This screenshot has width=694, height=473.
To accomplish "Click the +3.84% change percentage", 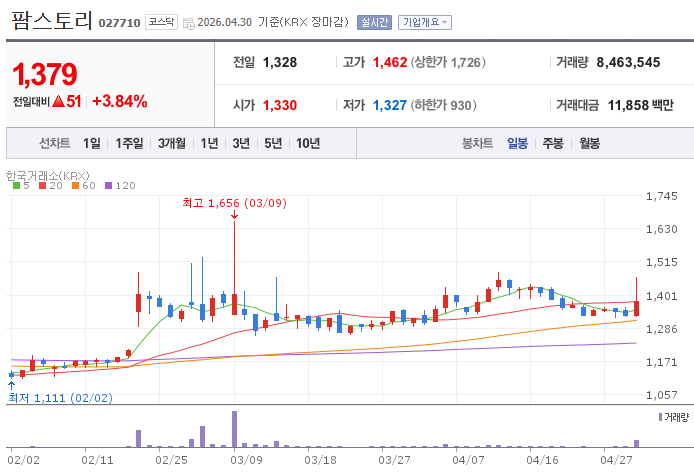I will (120, 101).
